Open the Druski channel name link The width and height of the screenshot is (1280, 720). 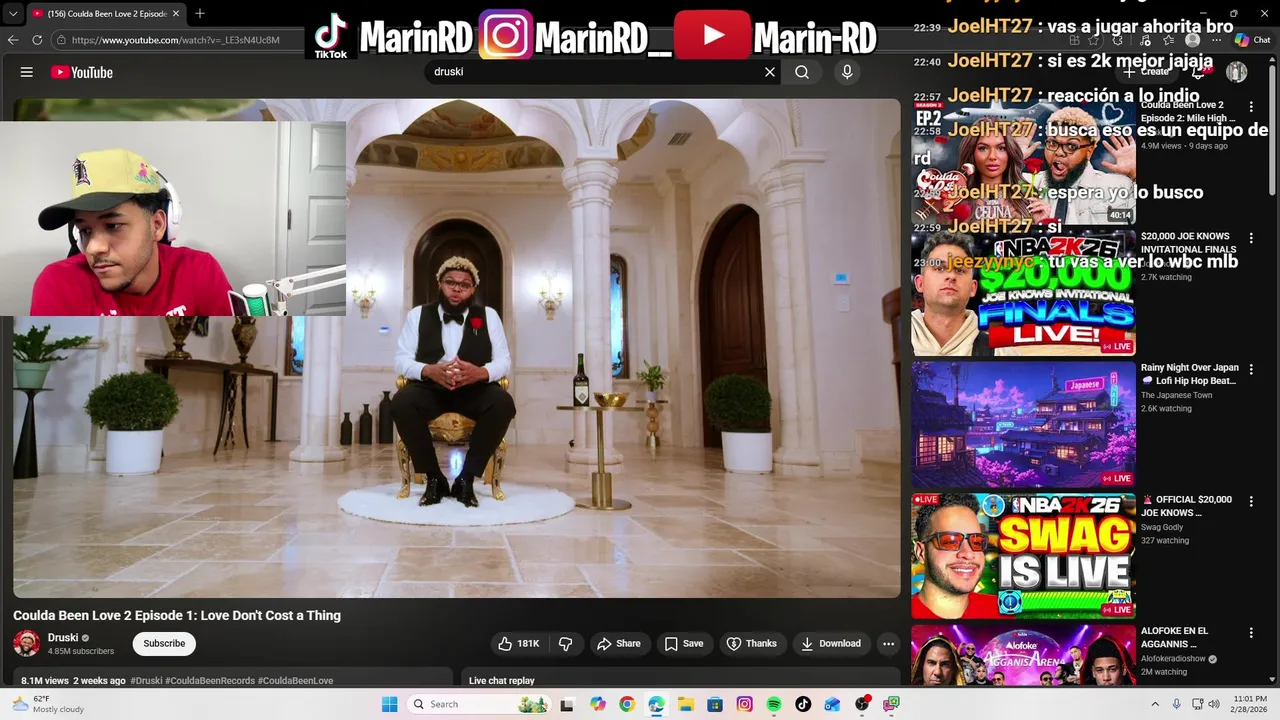pyautogui.click(x=63, y=638)
